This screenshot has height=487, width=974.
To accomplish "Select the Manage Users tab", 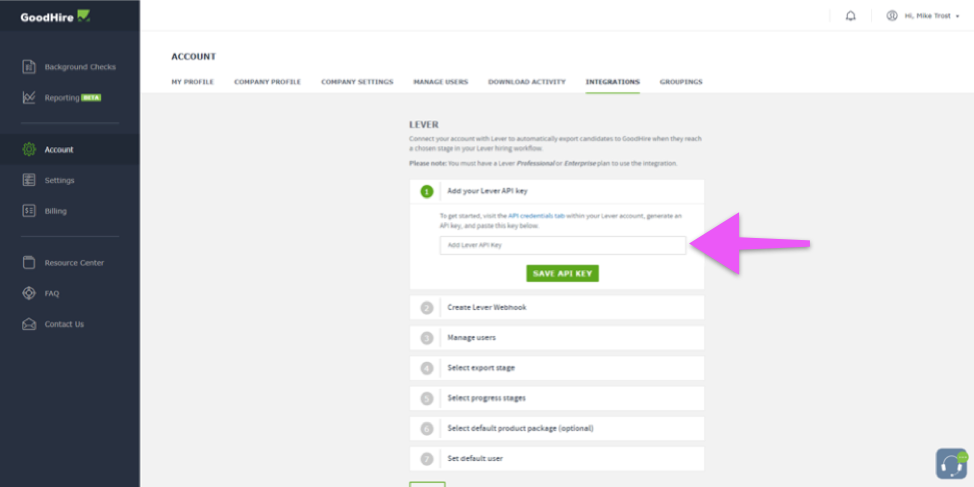I will click(440, 82).
